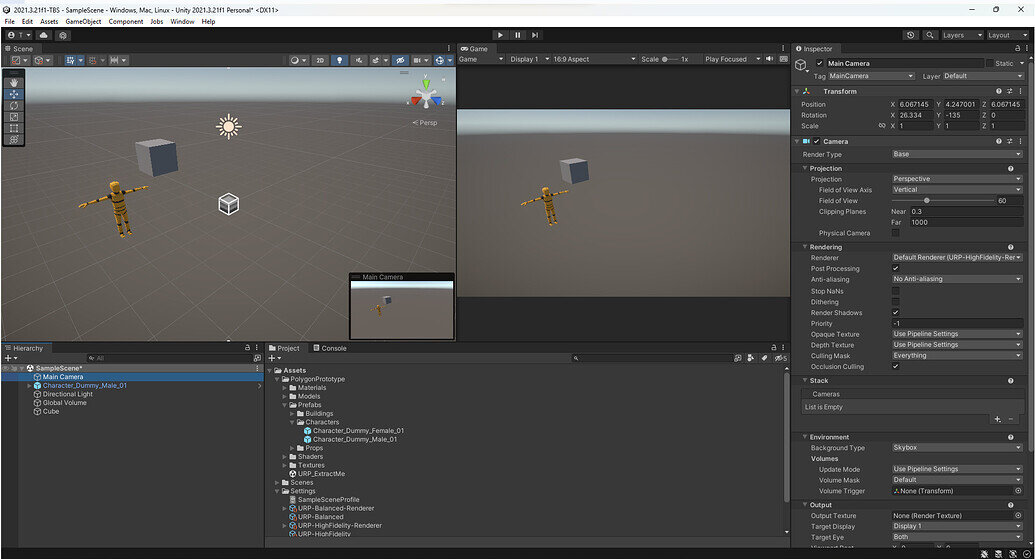Click the Persp projection label
The image size is (1035, 559).
pyautogui.click(x=424, y=123)
